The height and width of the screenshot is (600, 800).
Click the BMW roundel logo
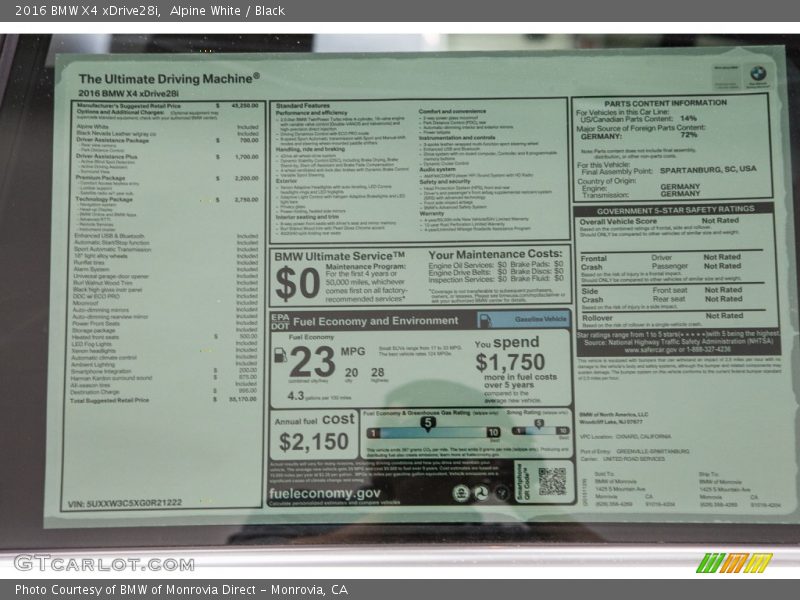(x=757, y=74)
